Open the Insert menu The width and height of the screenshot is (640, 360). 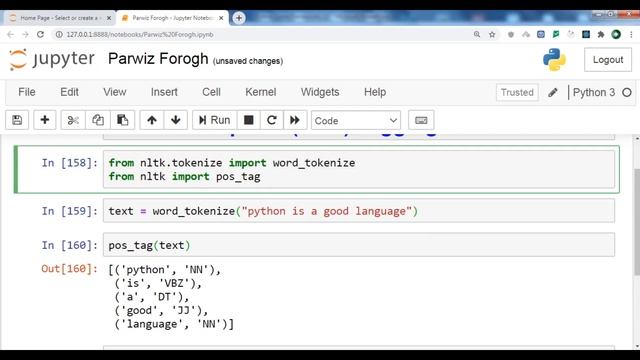[x=164, y=92]
